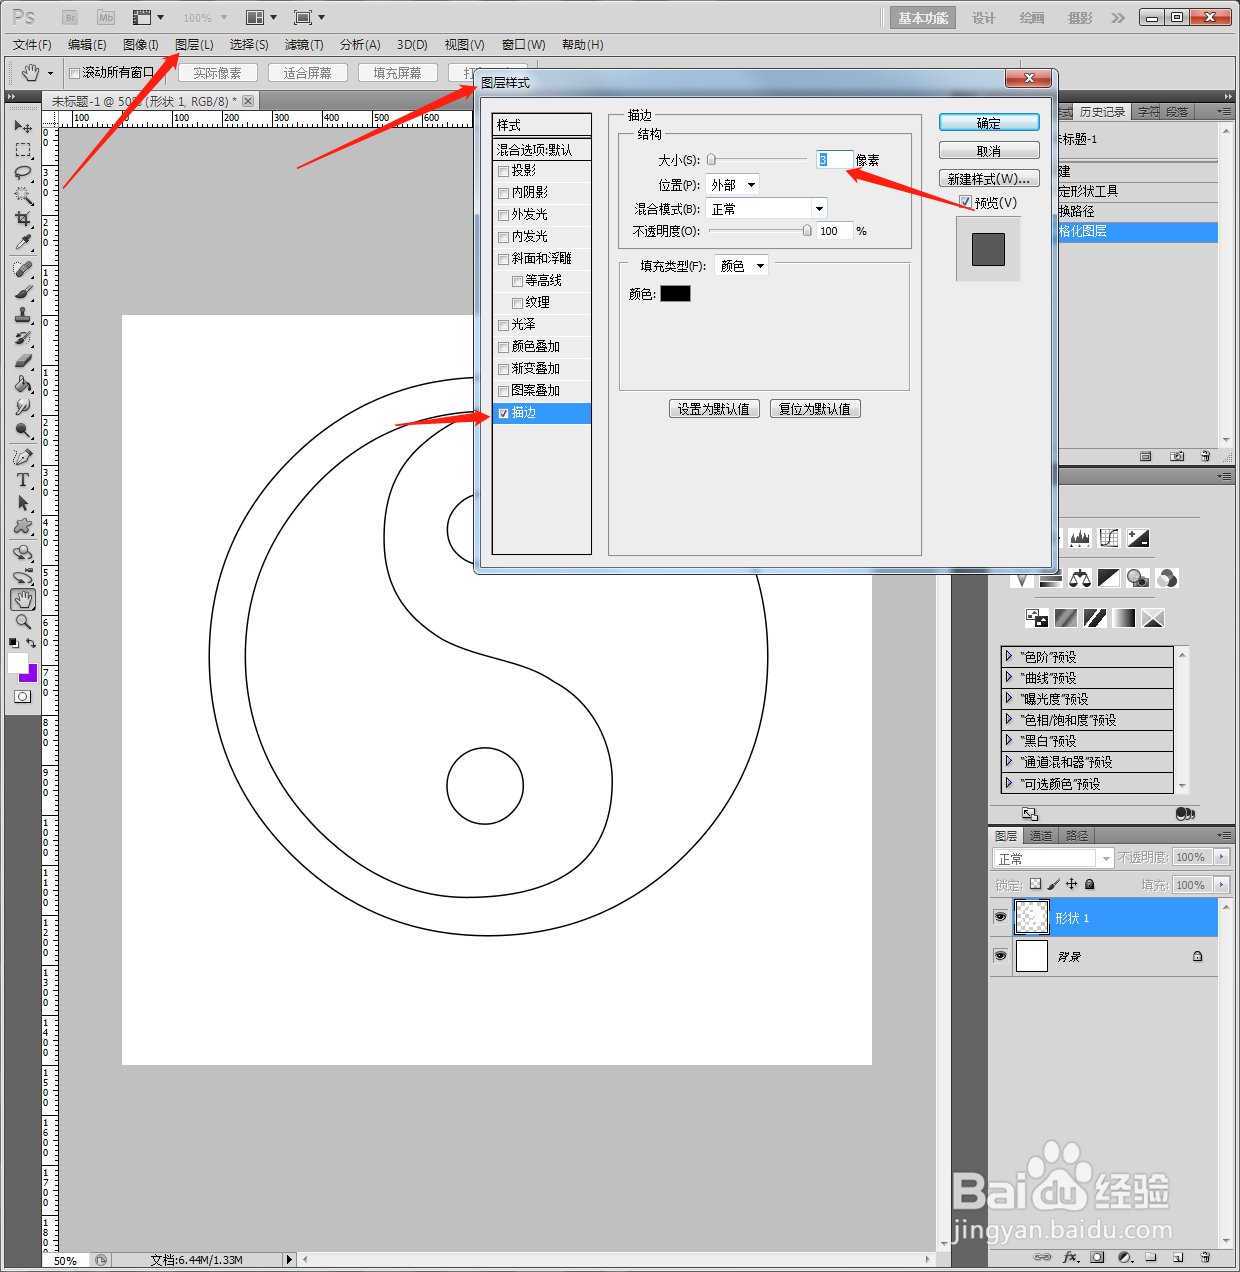
Task: Uncheck the 描边 (Stroke) checkbox
Action: pyautogui.click(x=503, y=413)
